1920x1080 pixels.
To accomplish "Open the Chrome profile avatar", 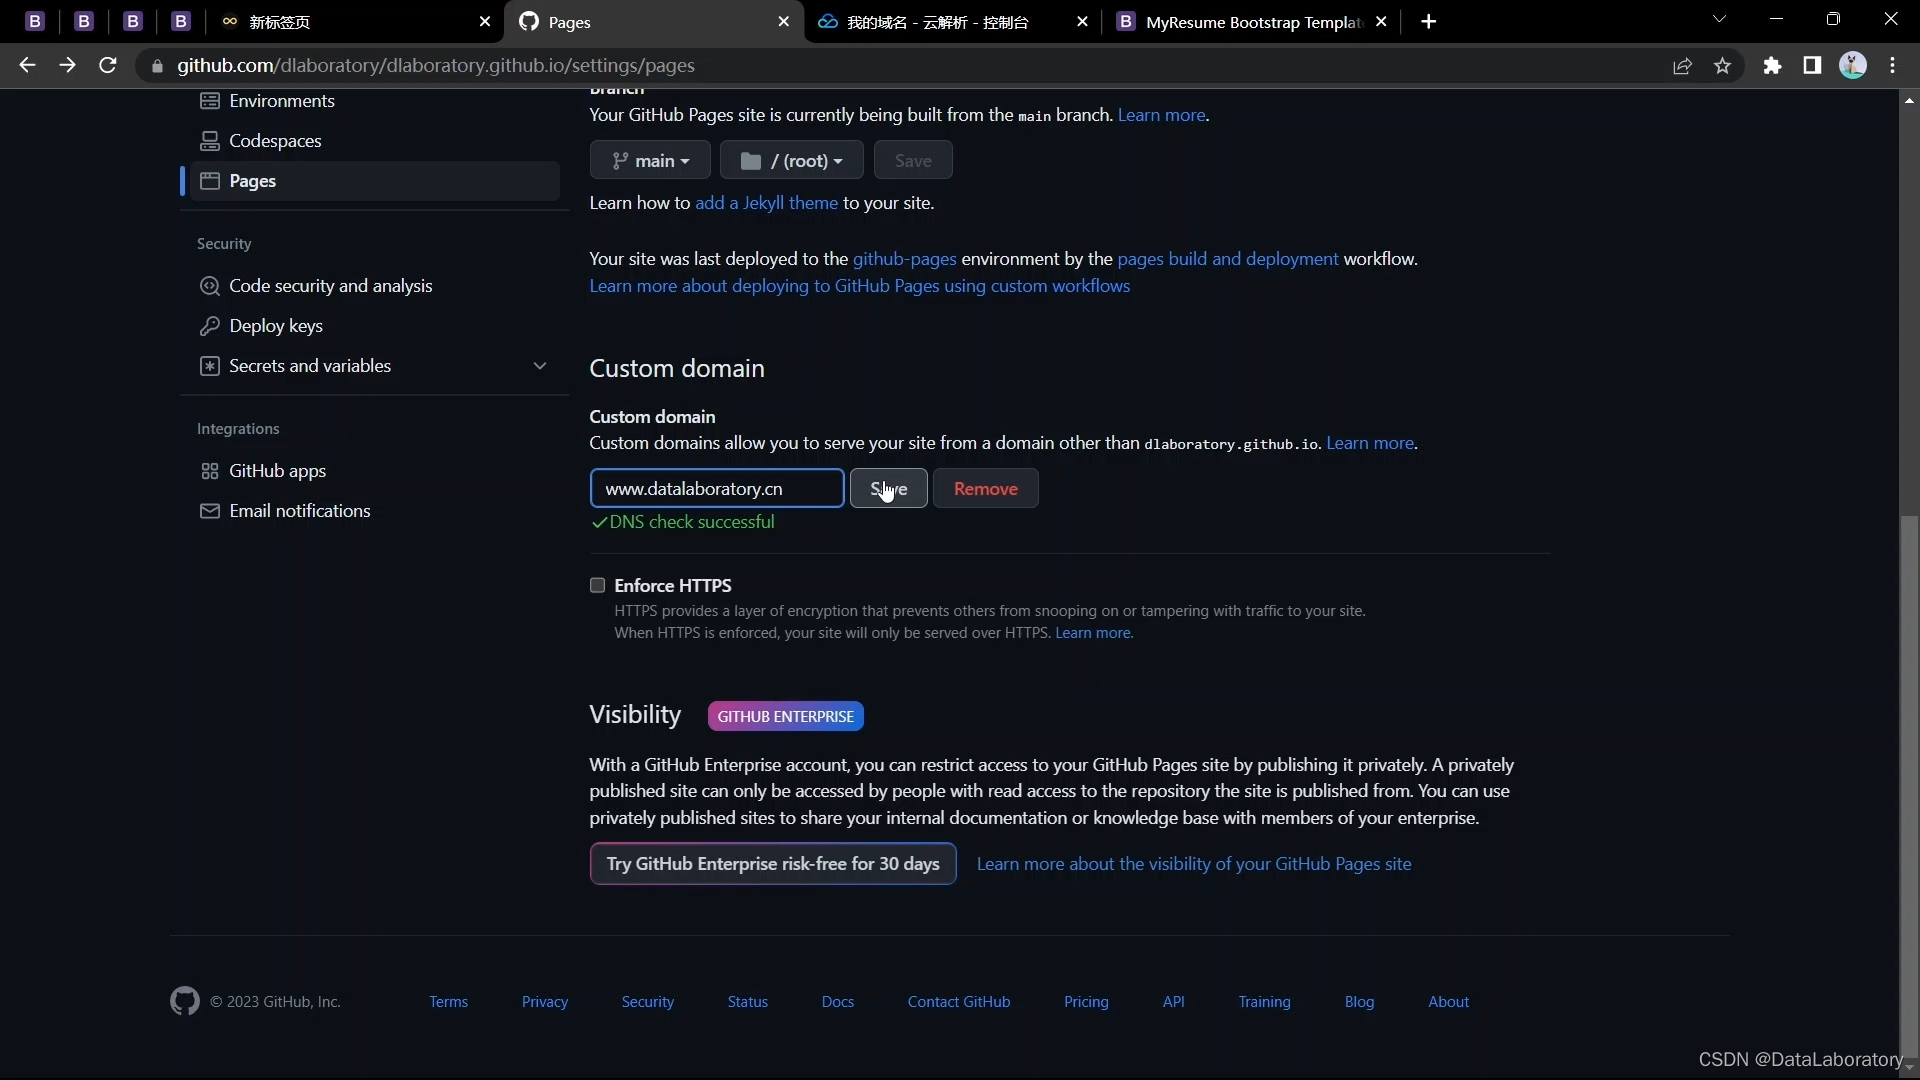I will 1853,66.
